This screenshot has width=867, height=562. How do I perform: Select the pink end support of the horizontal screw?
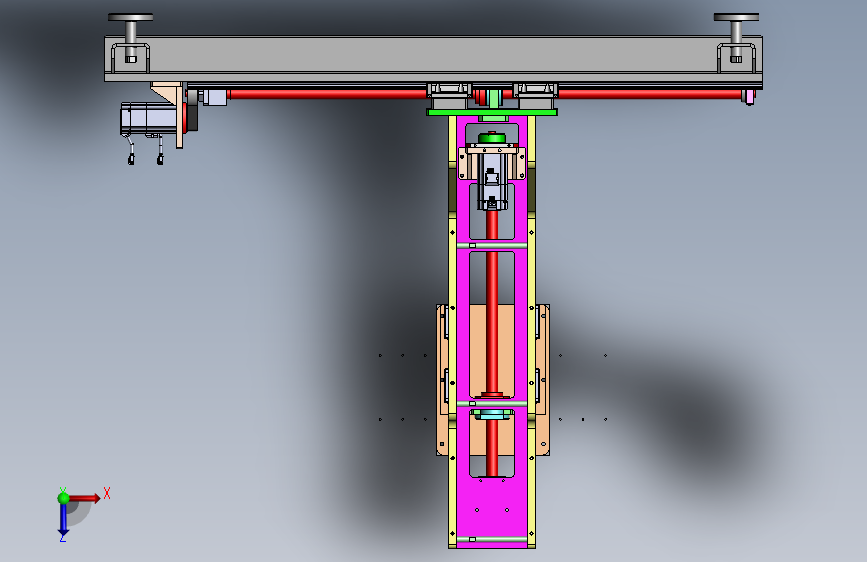point(749,97)
